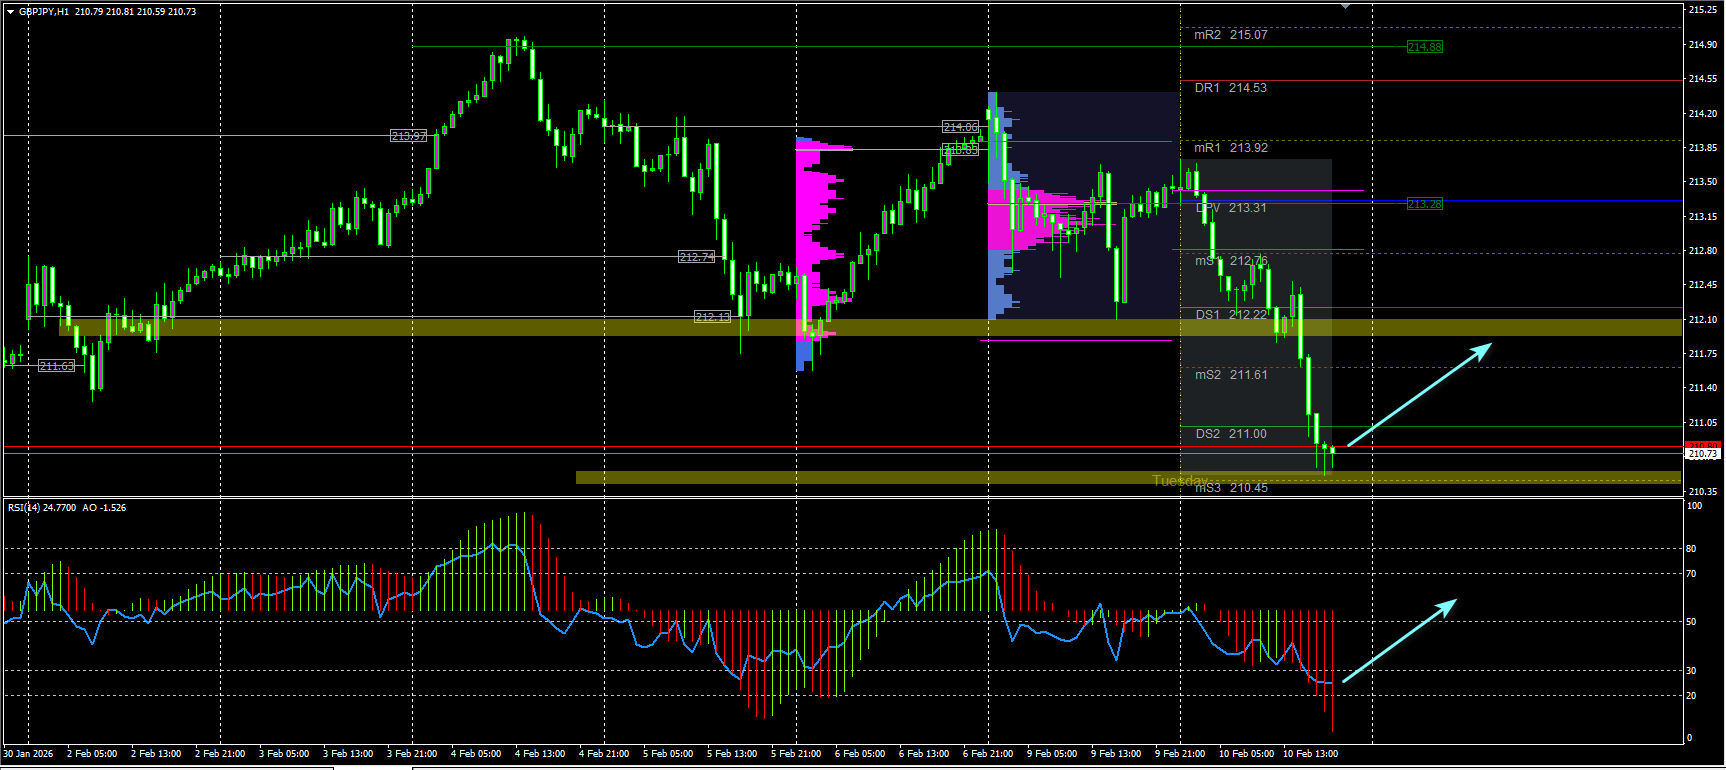1726x770 pixels.
Task: Click the gray chart shift marker triangle
Action: coord(1345,6)
